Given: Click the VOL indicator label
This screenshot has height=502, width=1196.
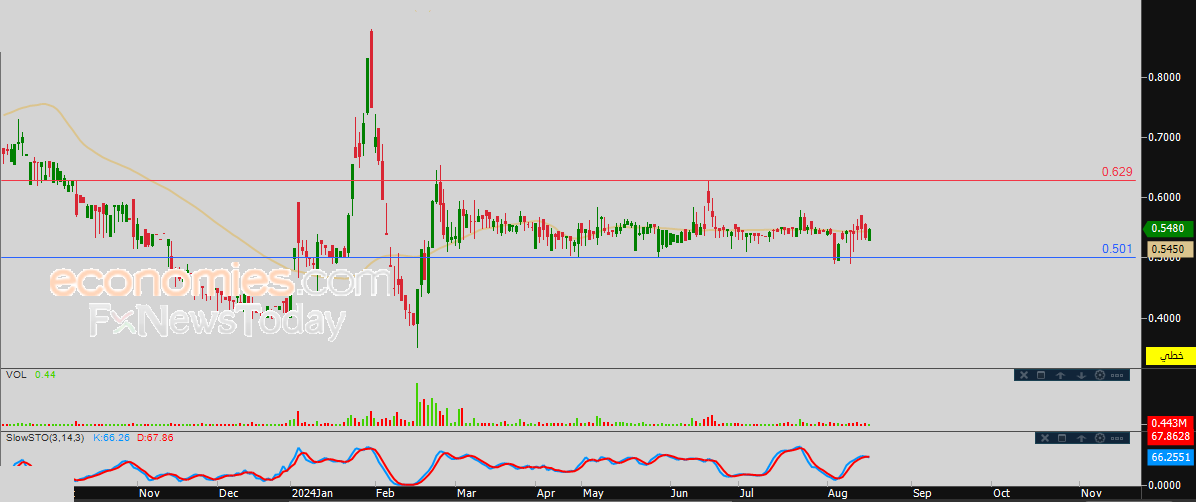Looking at the screenshot, I should coord(16,374).
